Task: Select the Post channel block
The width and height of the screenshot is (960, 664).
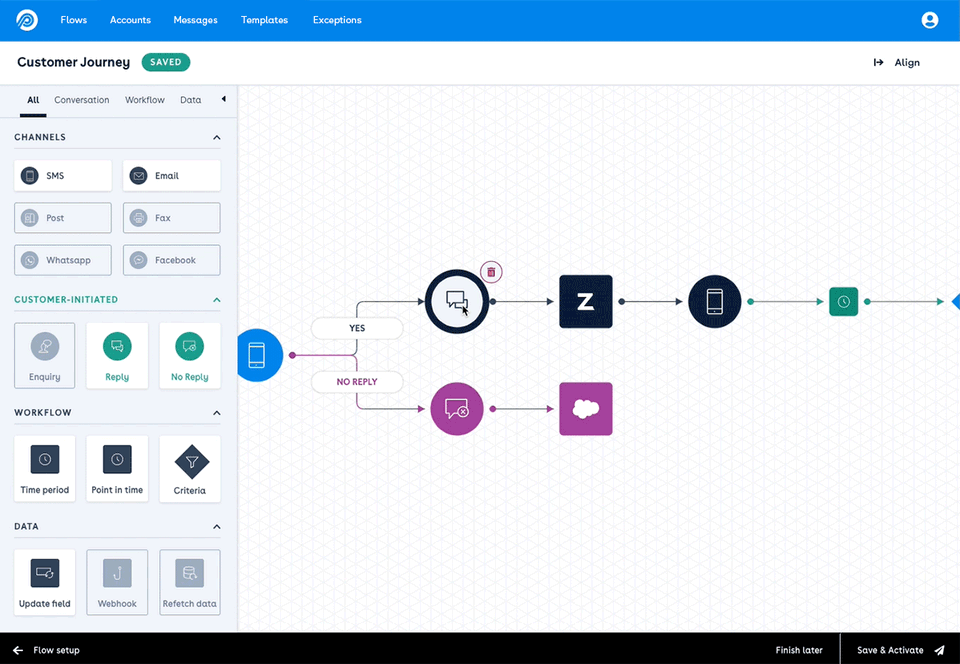Action: pyautogui.click(x=63, y=218)
